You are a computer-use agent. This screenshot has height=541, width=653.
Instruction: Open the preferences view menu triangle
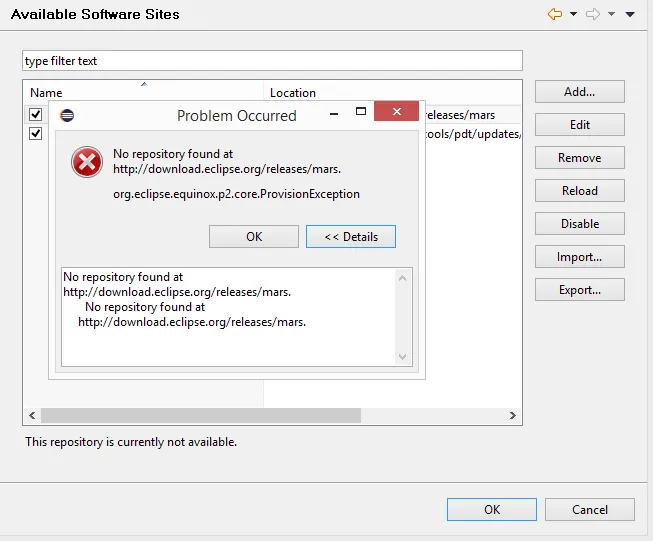630,15
